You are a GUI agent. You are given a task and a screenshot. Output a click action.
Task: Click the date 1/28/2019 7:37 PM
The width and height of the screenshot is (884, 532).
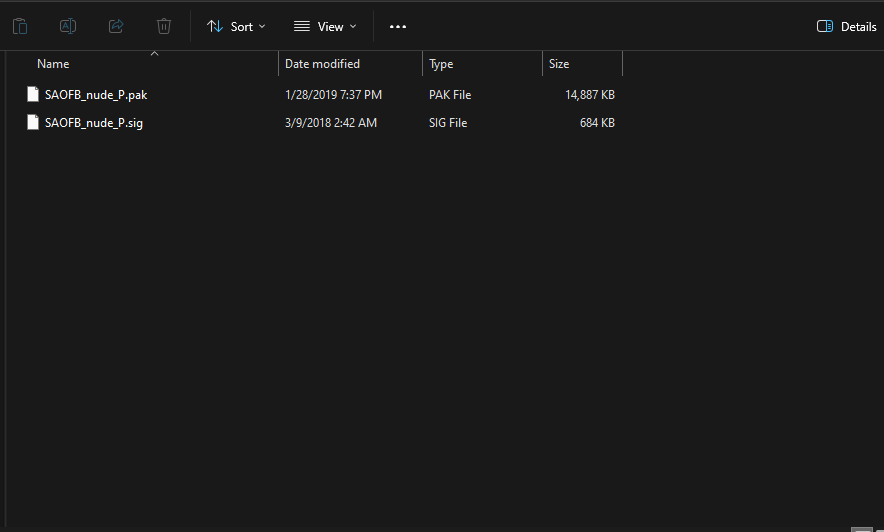point(333,95)
